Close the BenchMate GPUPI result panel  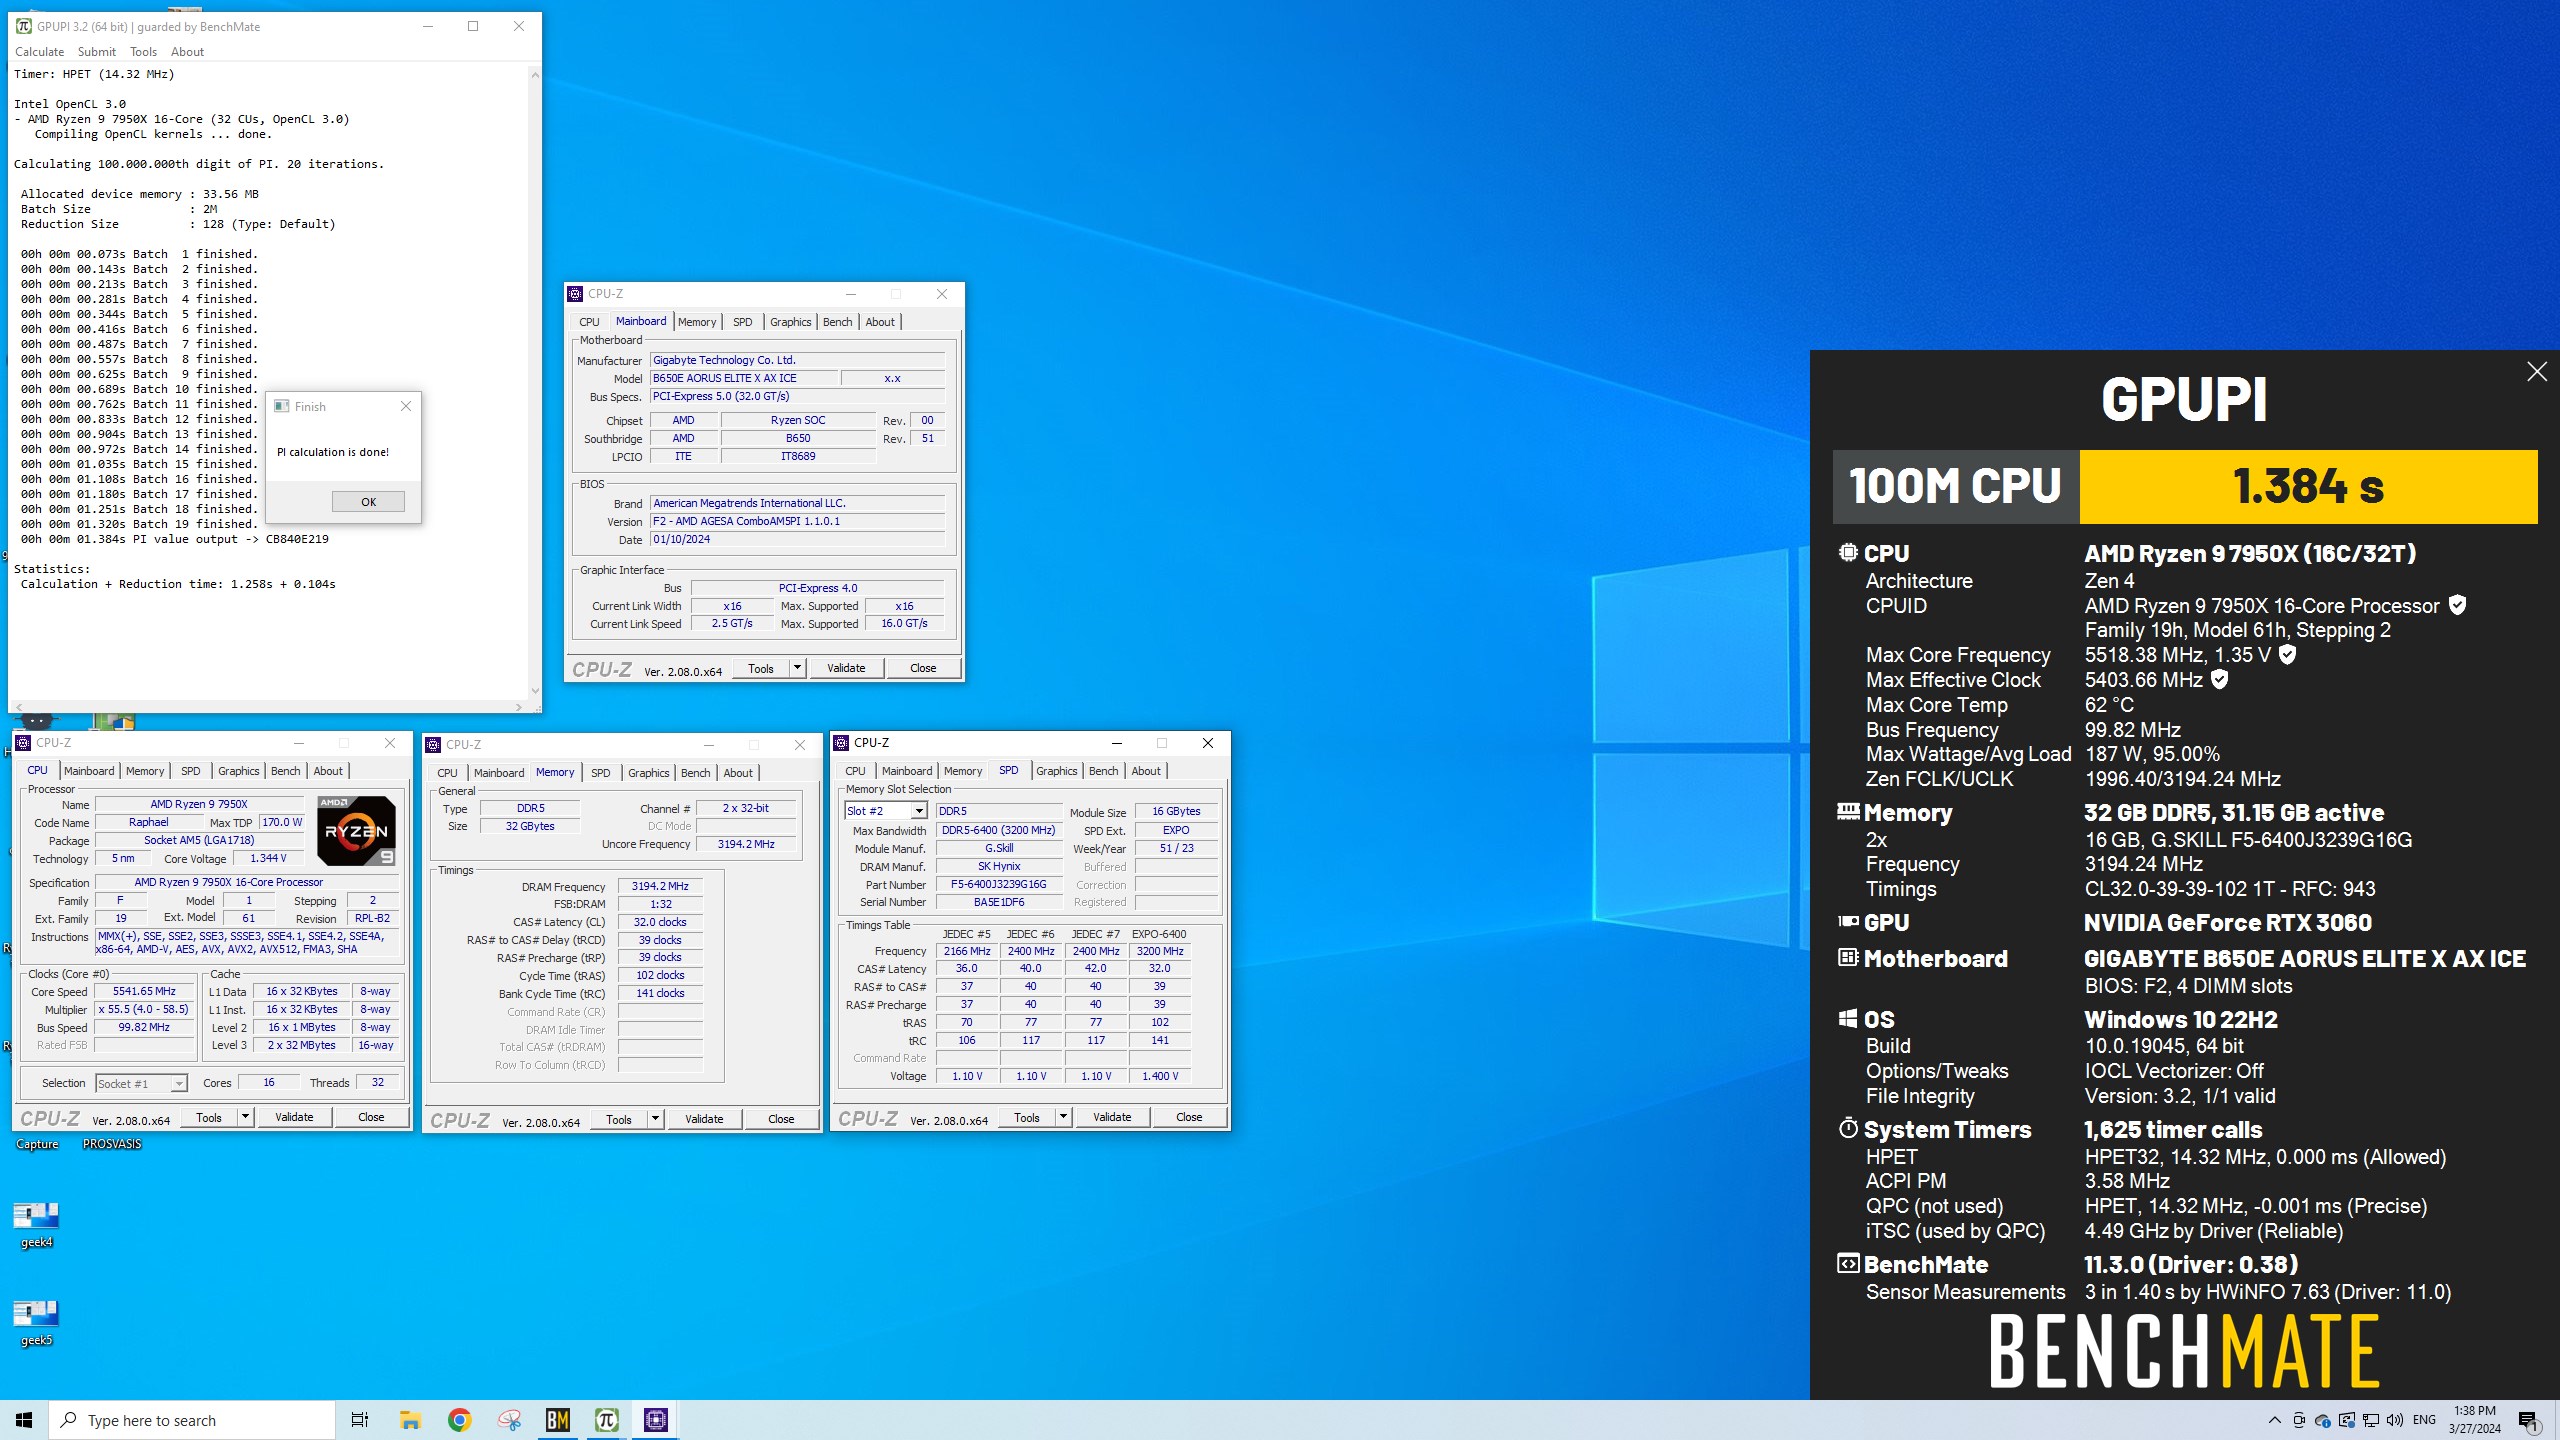point(2537,372)
